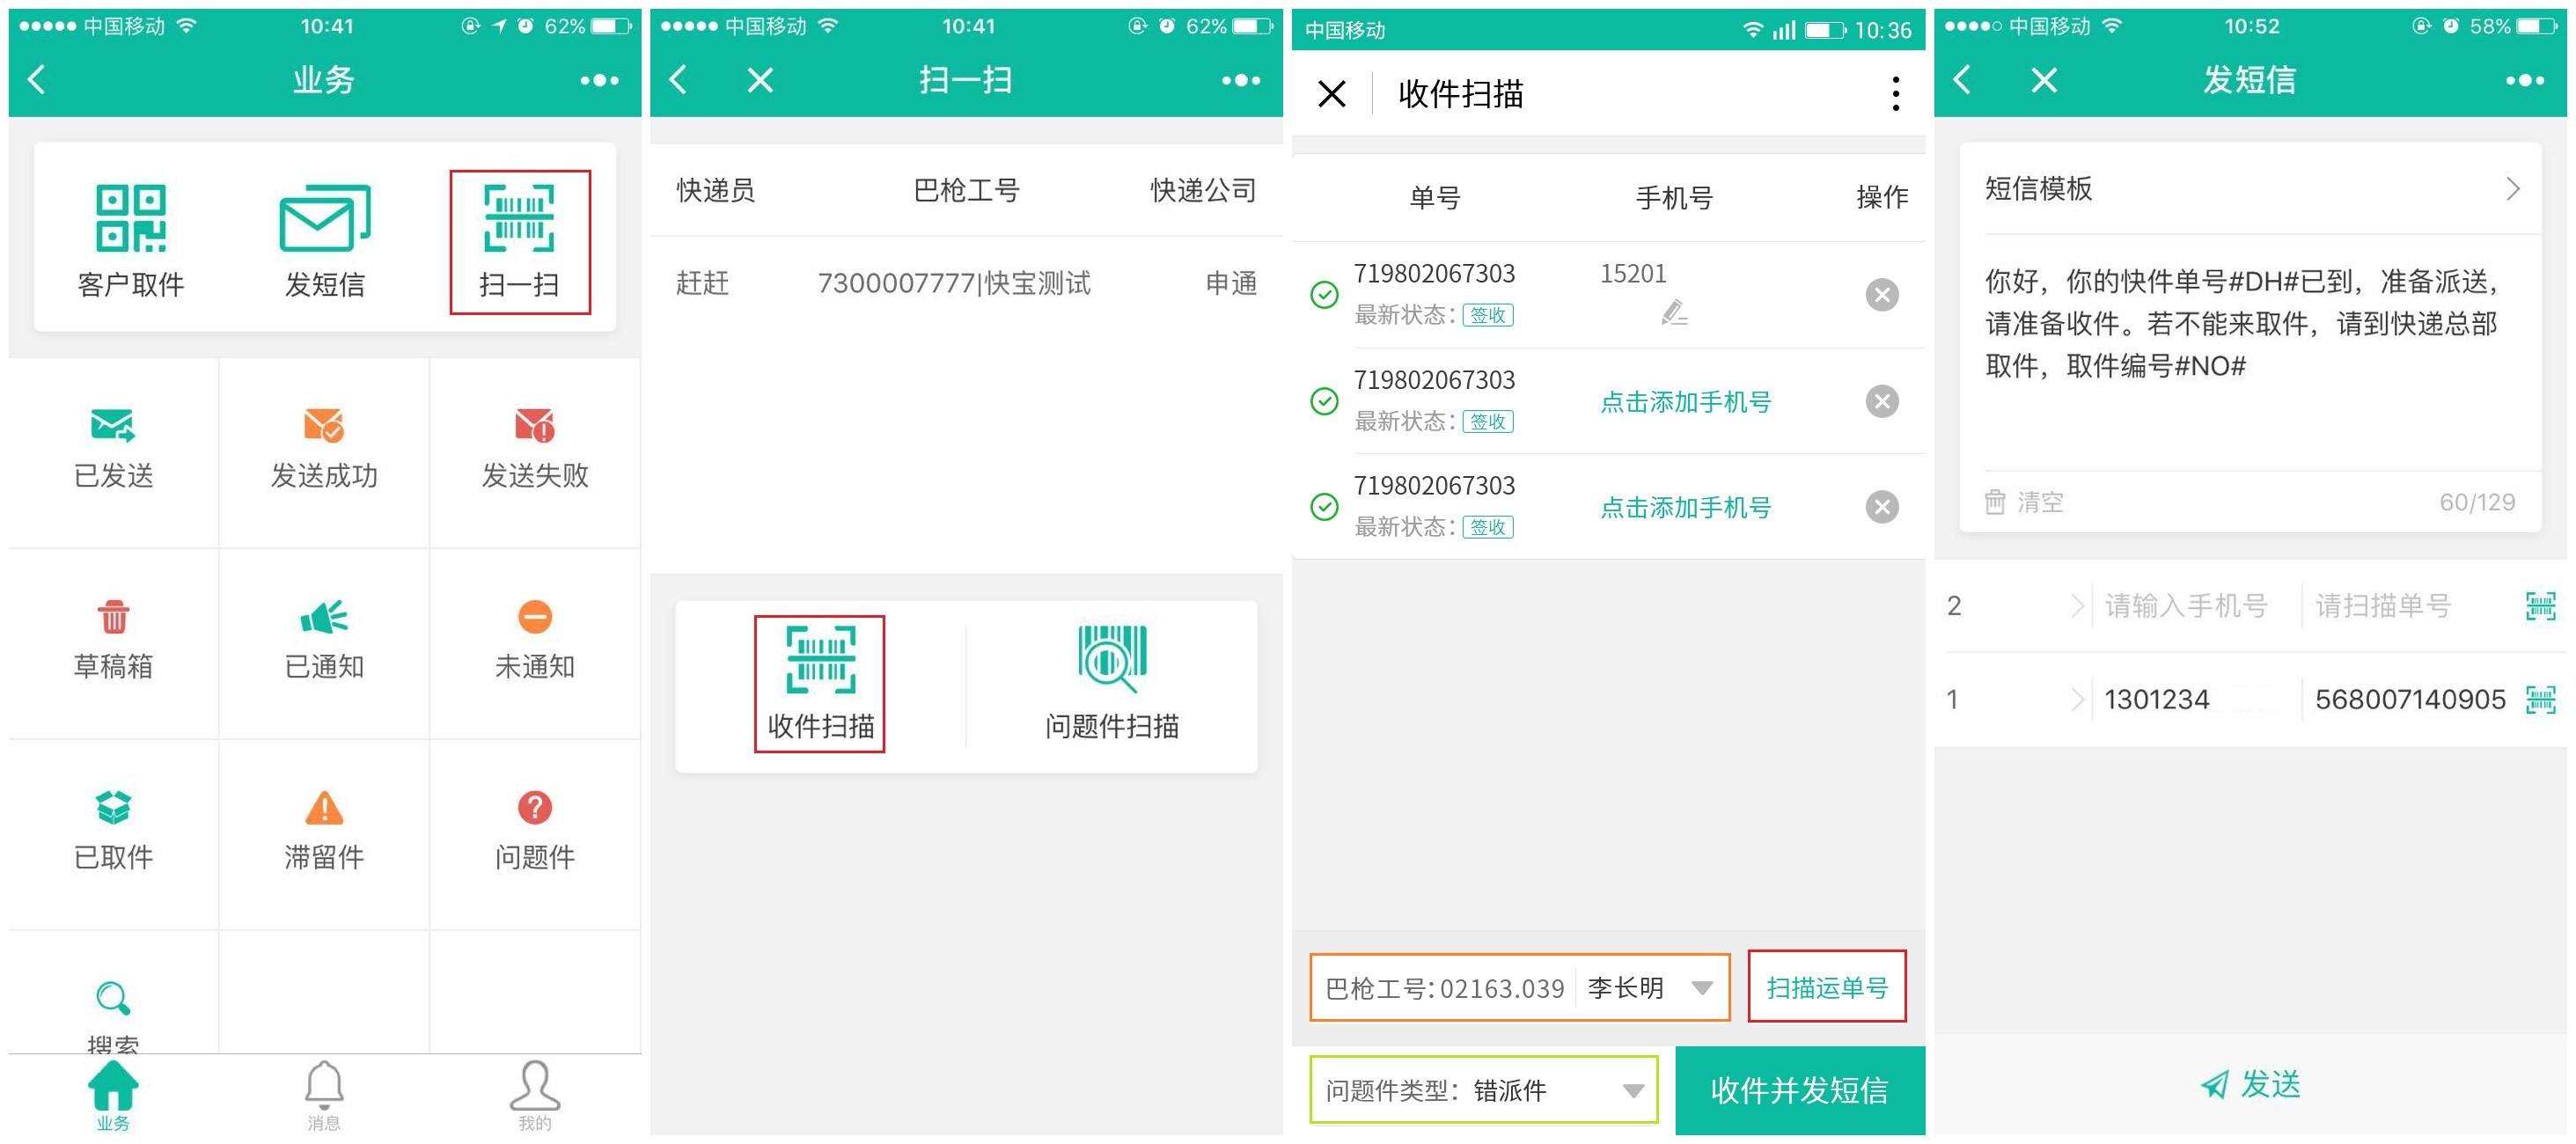Expand 短信模板 chevron
Viewport: 2576px width, 1144px height.
(2512, 189)
